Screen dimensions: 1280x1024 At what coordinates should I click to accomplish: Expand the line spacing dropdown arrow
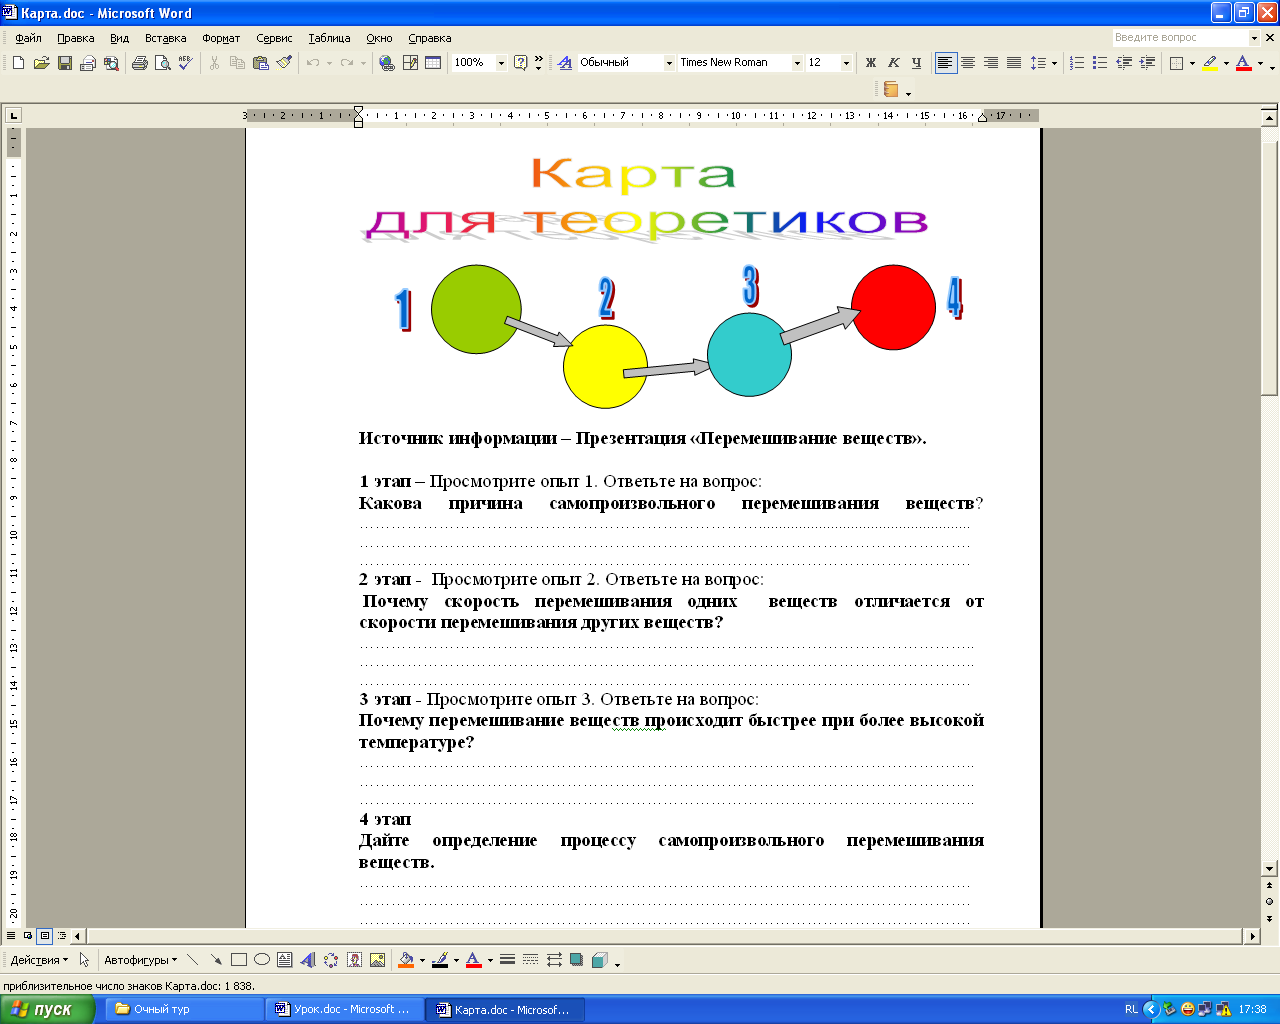point(1054,63)
